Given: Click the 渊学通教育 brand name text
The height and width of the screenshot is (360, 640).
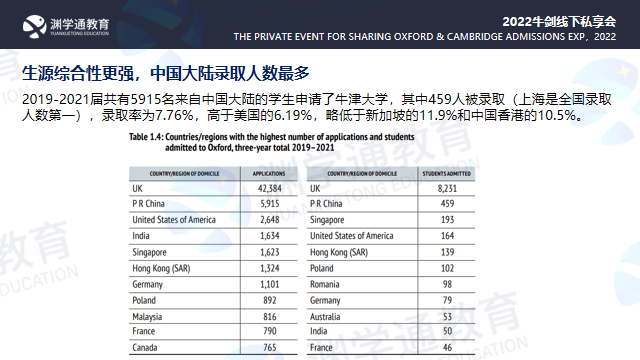Looking at the screenshot, I should click(x=80, y=24).
